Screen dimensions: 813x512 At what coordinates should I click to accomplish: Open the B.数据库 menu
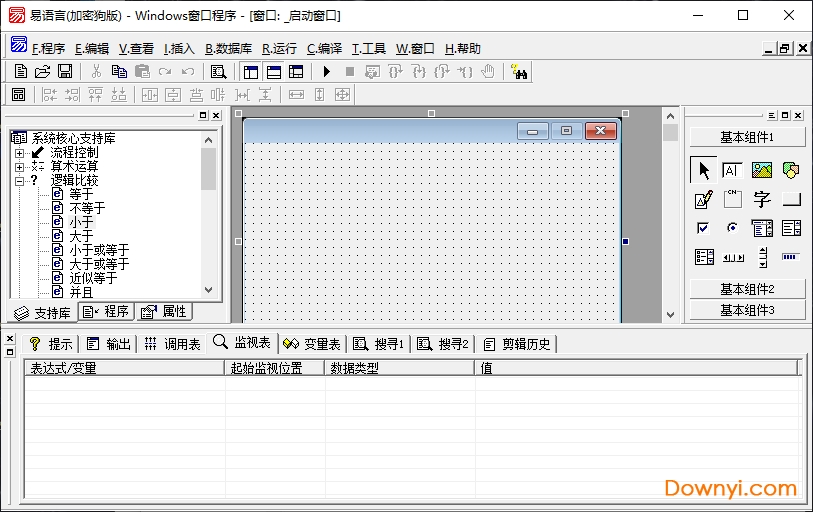pyautogui.click(x=228, y=49)
